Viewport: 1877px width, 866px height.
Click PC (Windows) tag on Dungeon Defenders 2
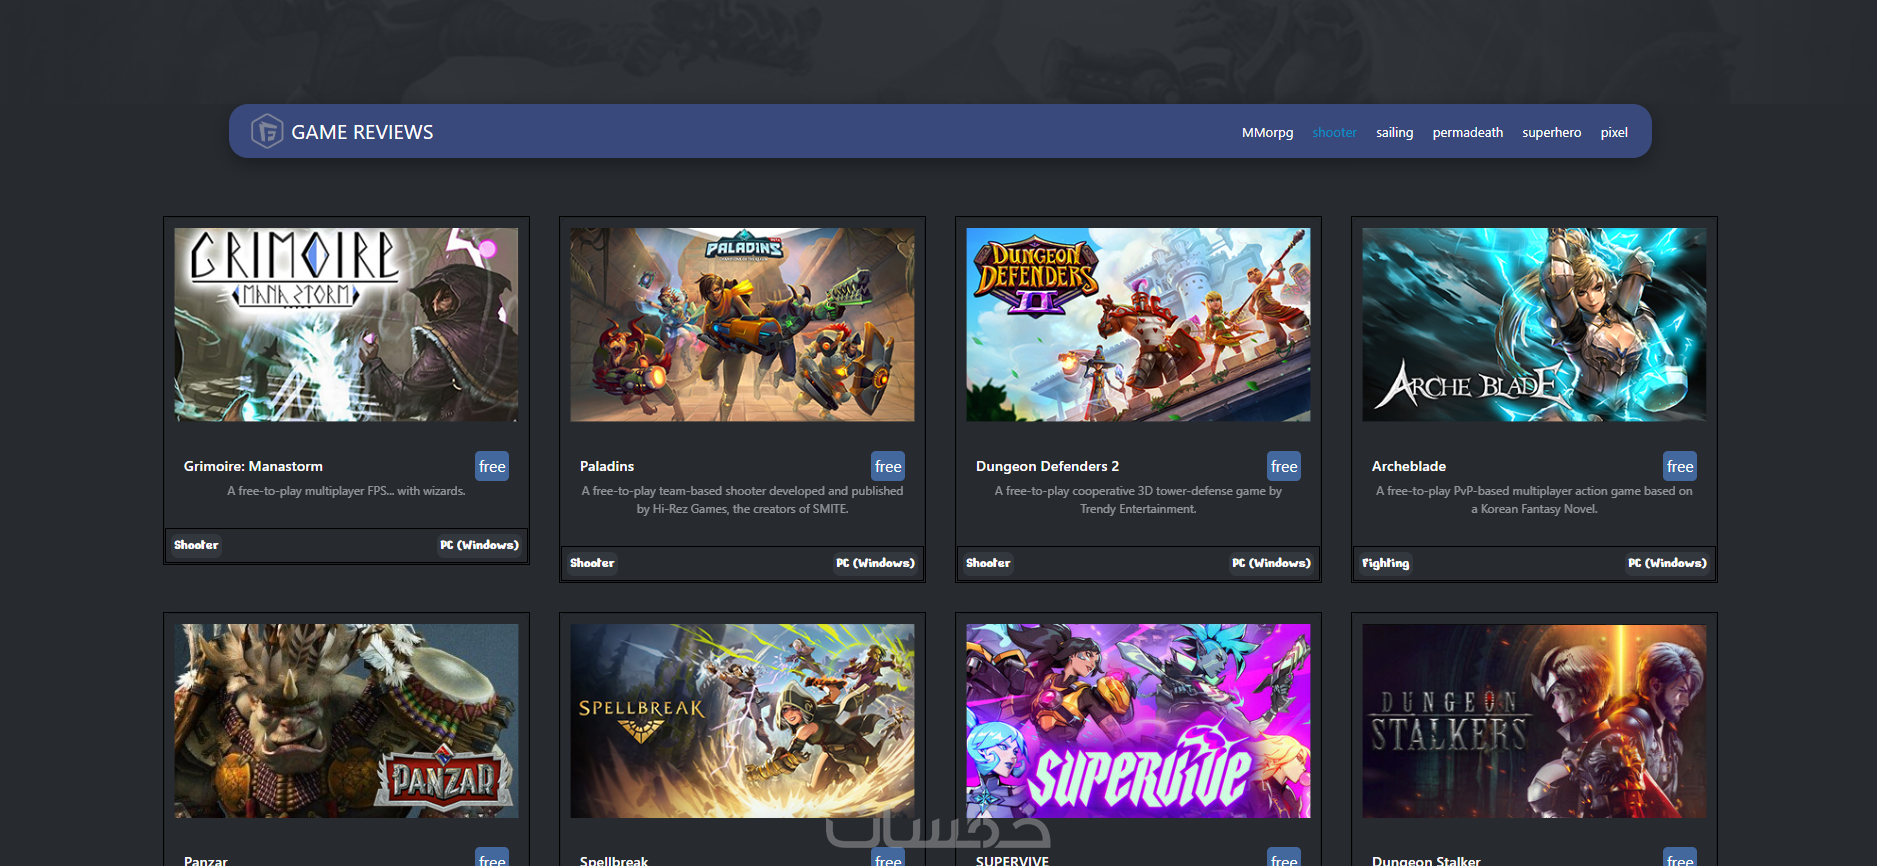pyautogui.click(x=1271, y=563)
